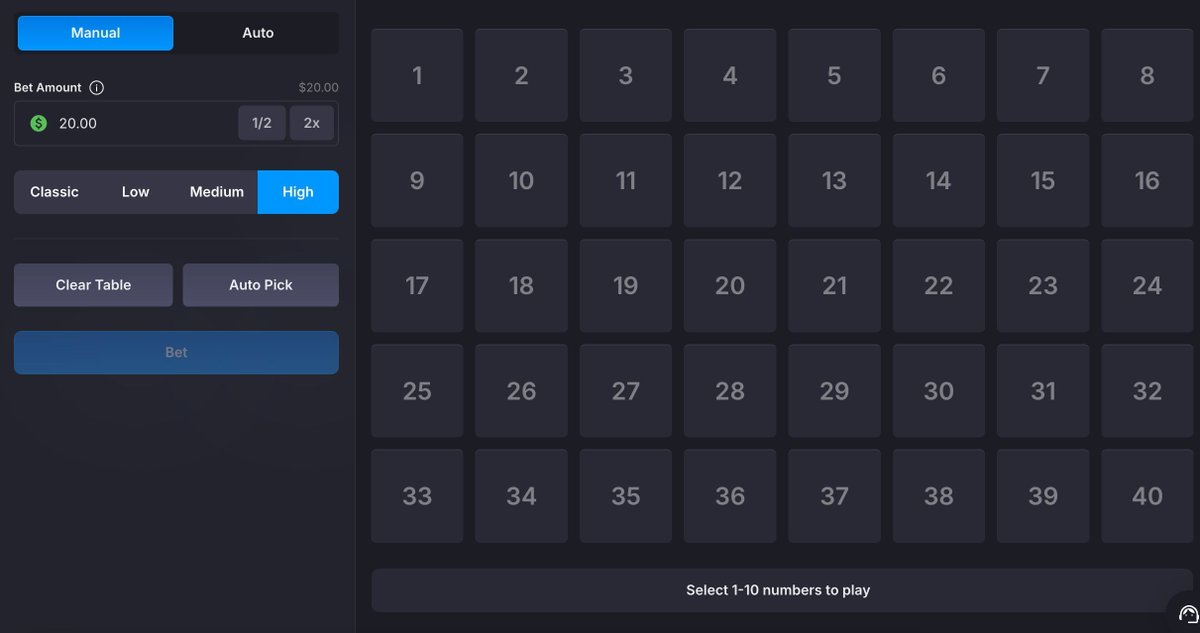Screen dimensions: 1200x633
Task: Select the Medium risk level
Action: pyautogui.click(x=217, y=192)
